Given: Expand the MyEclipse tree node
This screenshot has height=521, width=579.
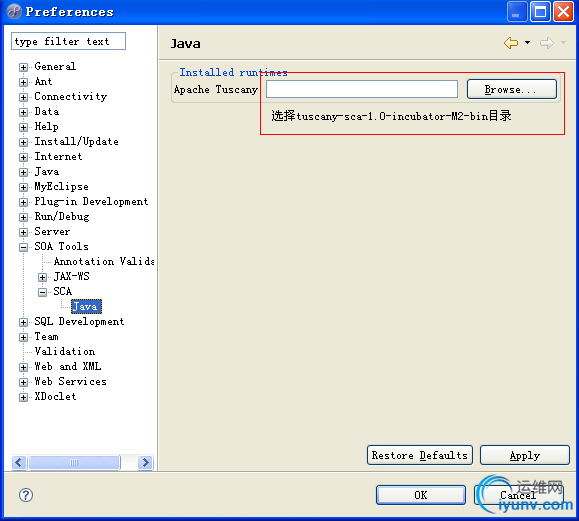Looking at the screenshot, I should [23, 187].
